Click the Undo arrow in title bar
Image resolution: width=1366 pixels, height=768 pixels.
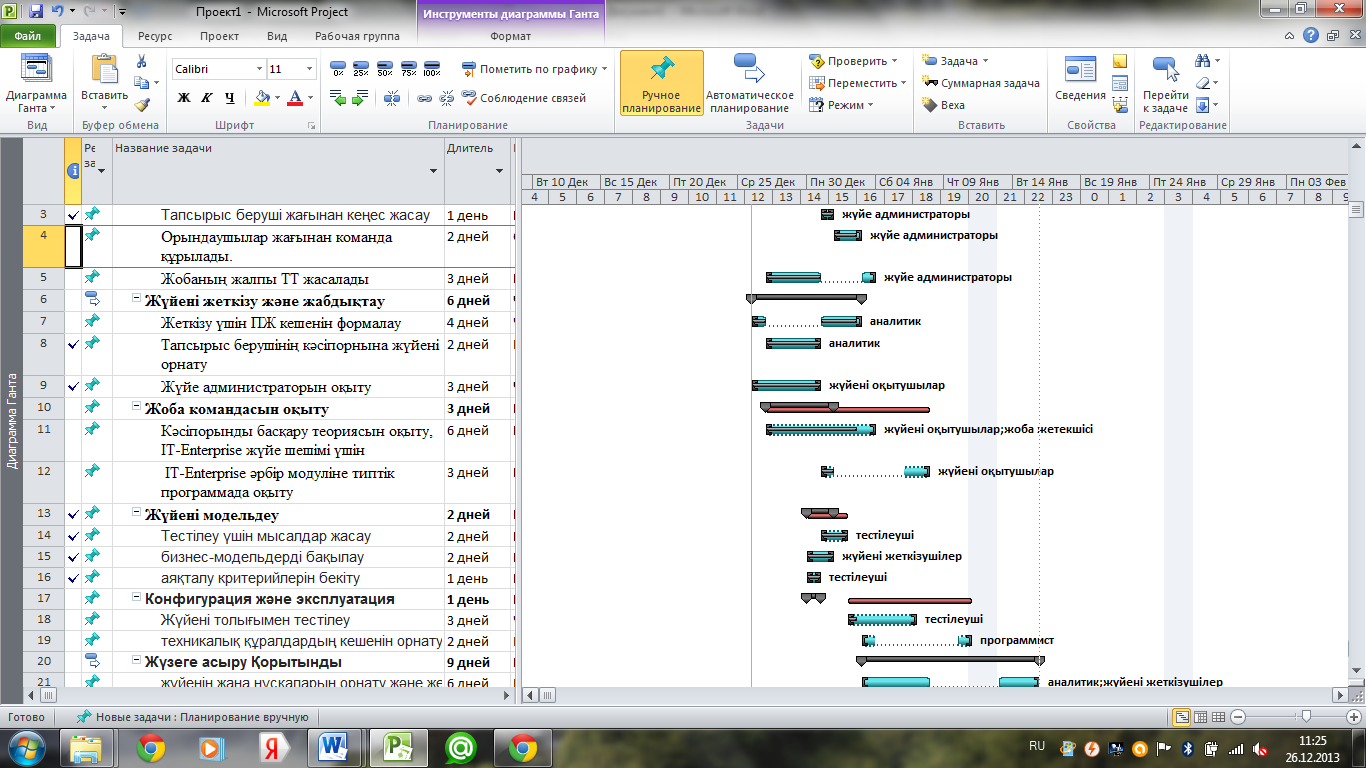click(x=57, y=12)
